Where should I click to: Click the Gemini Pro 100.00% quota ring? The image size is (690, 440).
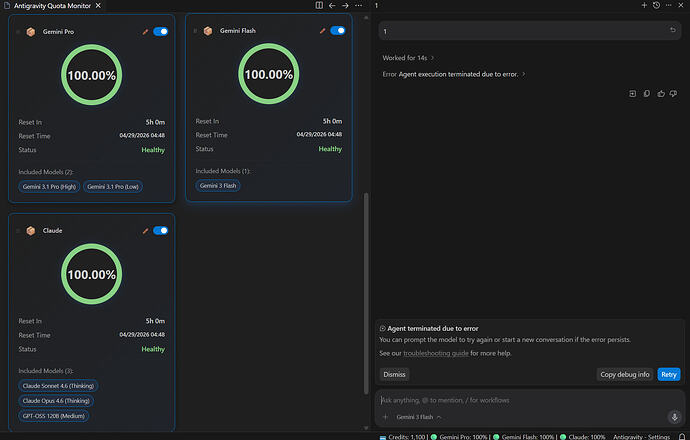(x=92, y=75)
